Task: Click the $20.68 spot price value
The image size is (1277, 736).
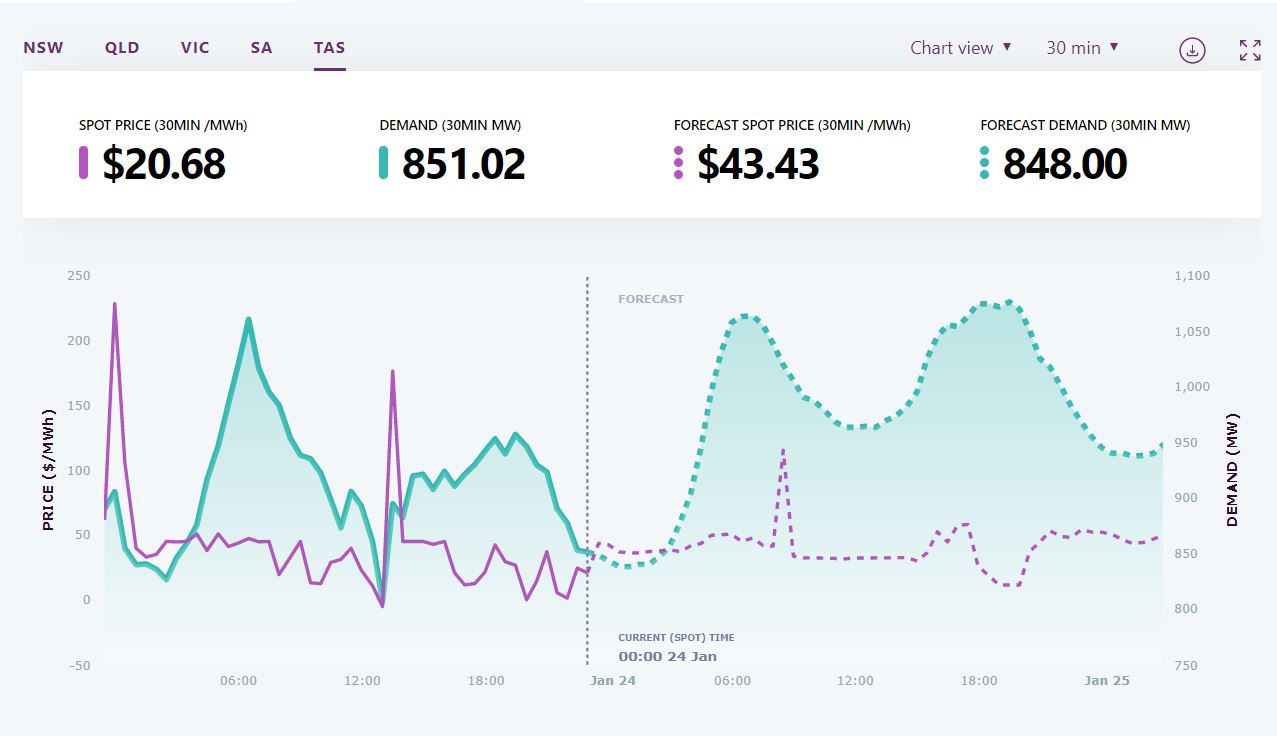Action: [164, 164]
